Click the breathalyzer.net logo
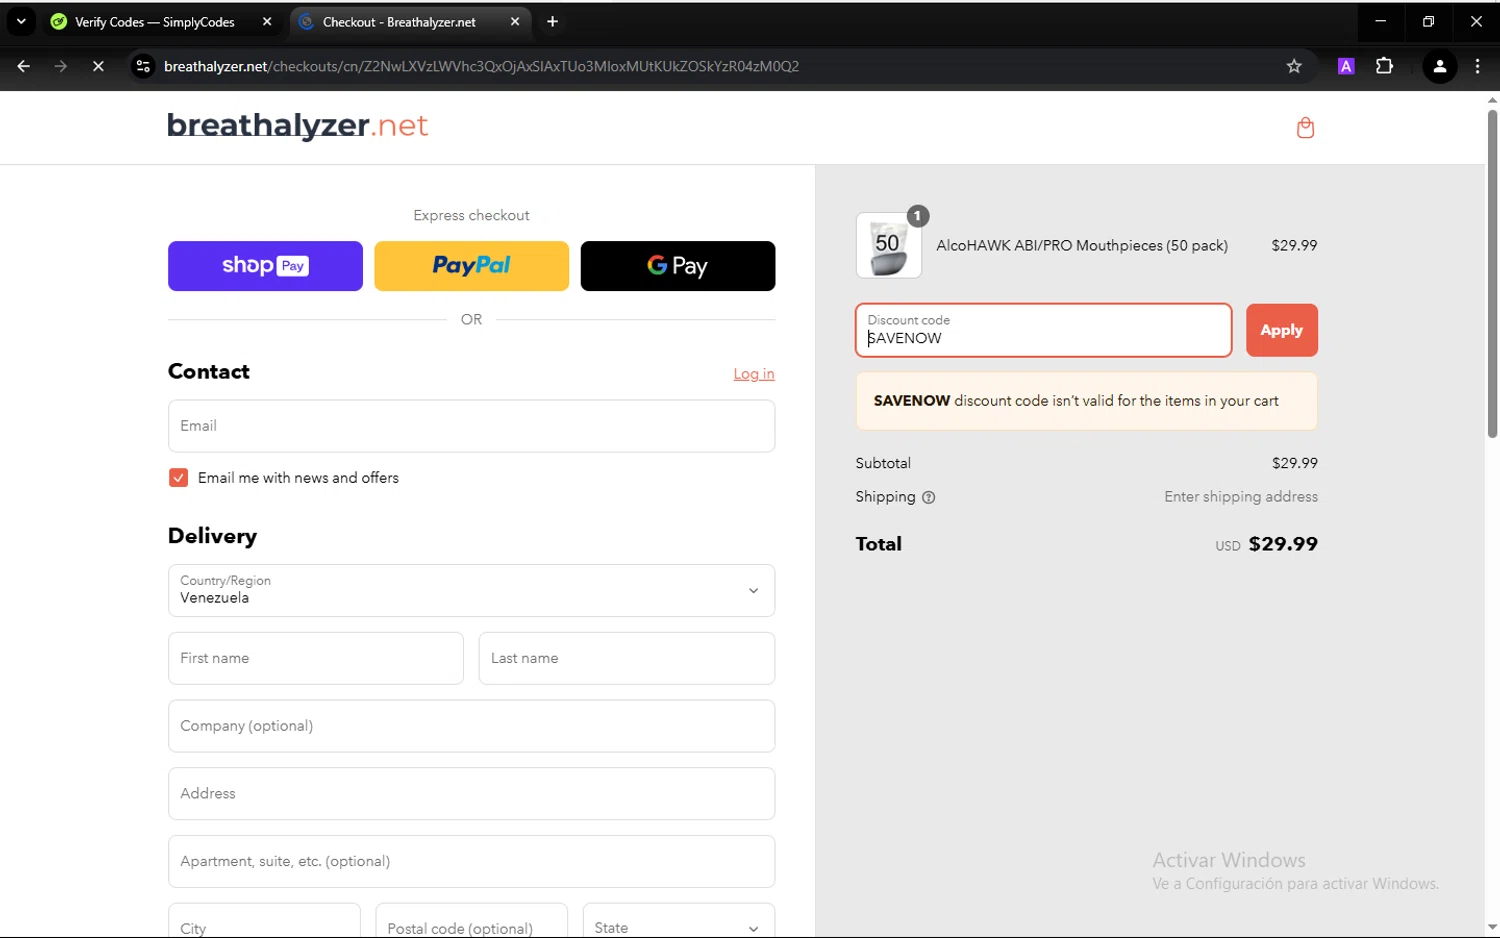Image resolution: width=1500 pixels, height=938 pixels. (x=297, y=126)
